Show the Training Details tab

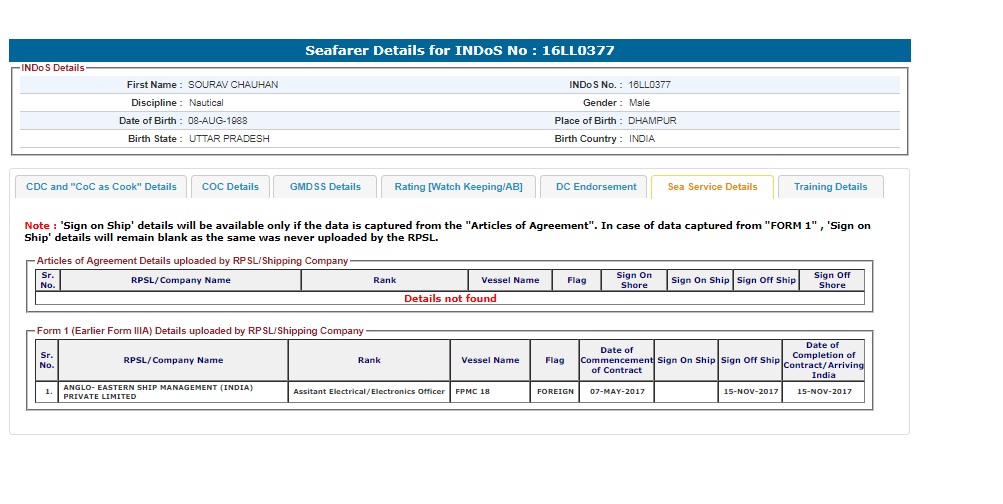coord(830,187)
